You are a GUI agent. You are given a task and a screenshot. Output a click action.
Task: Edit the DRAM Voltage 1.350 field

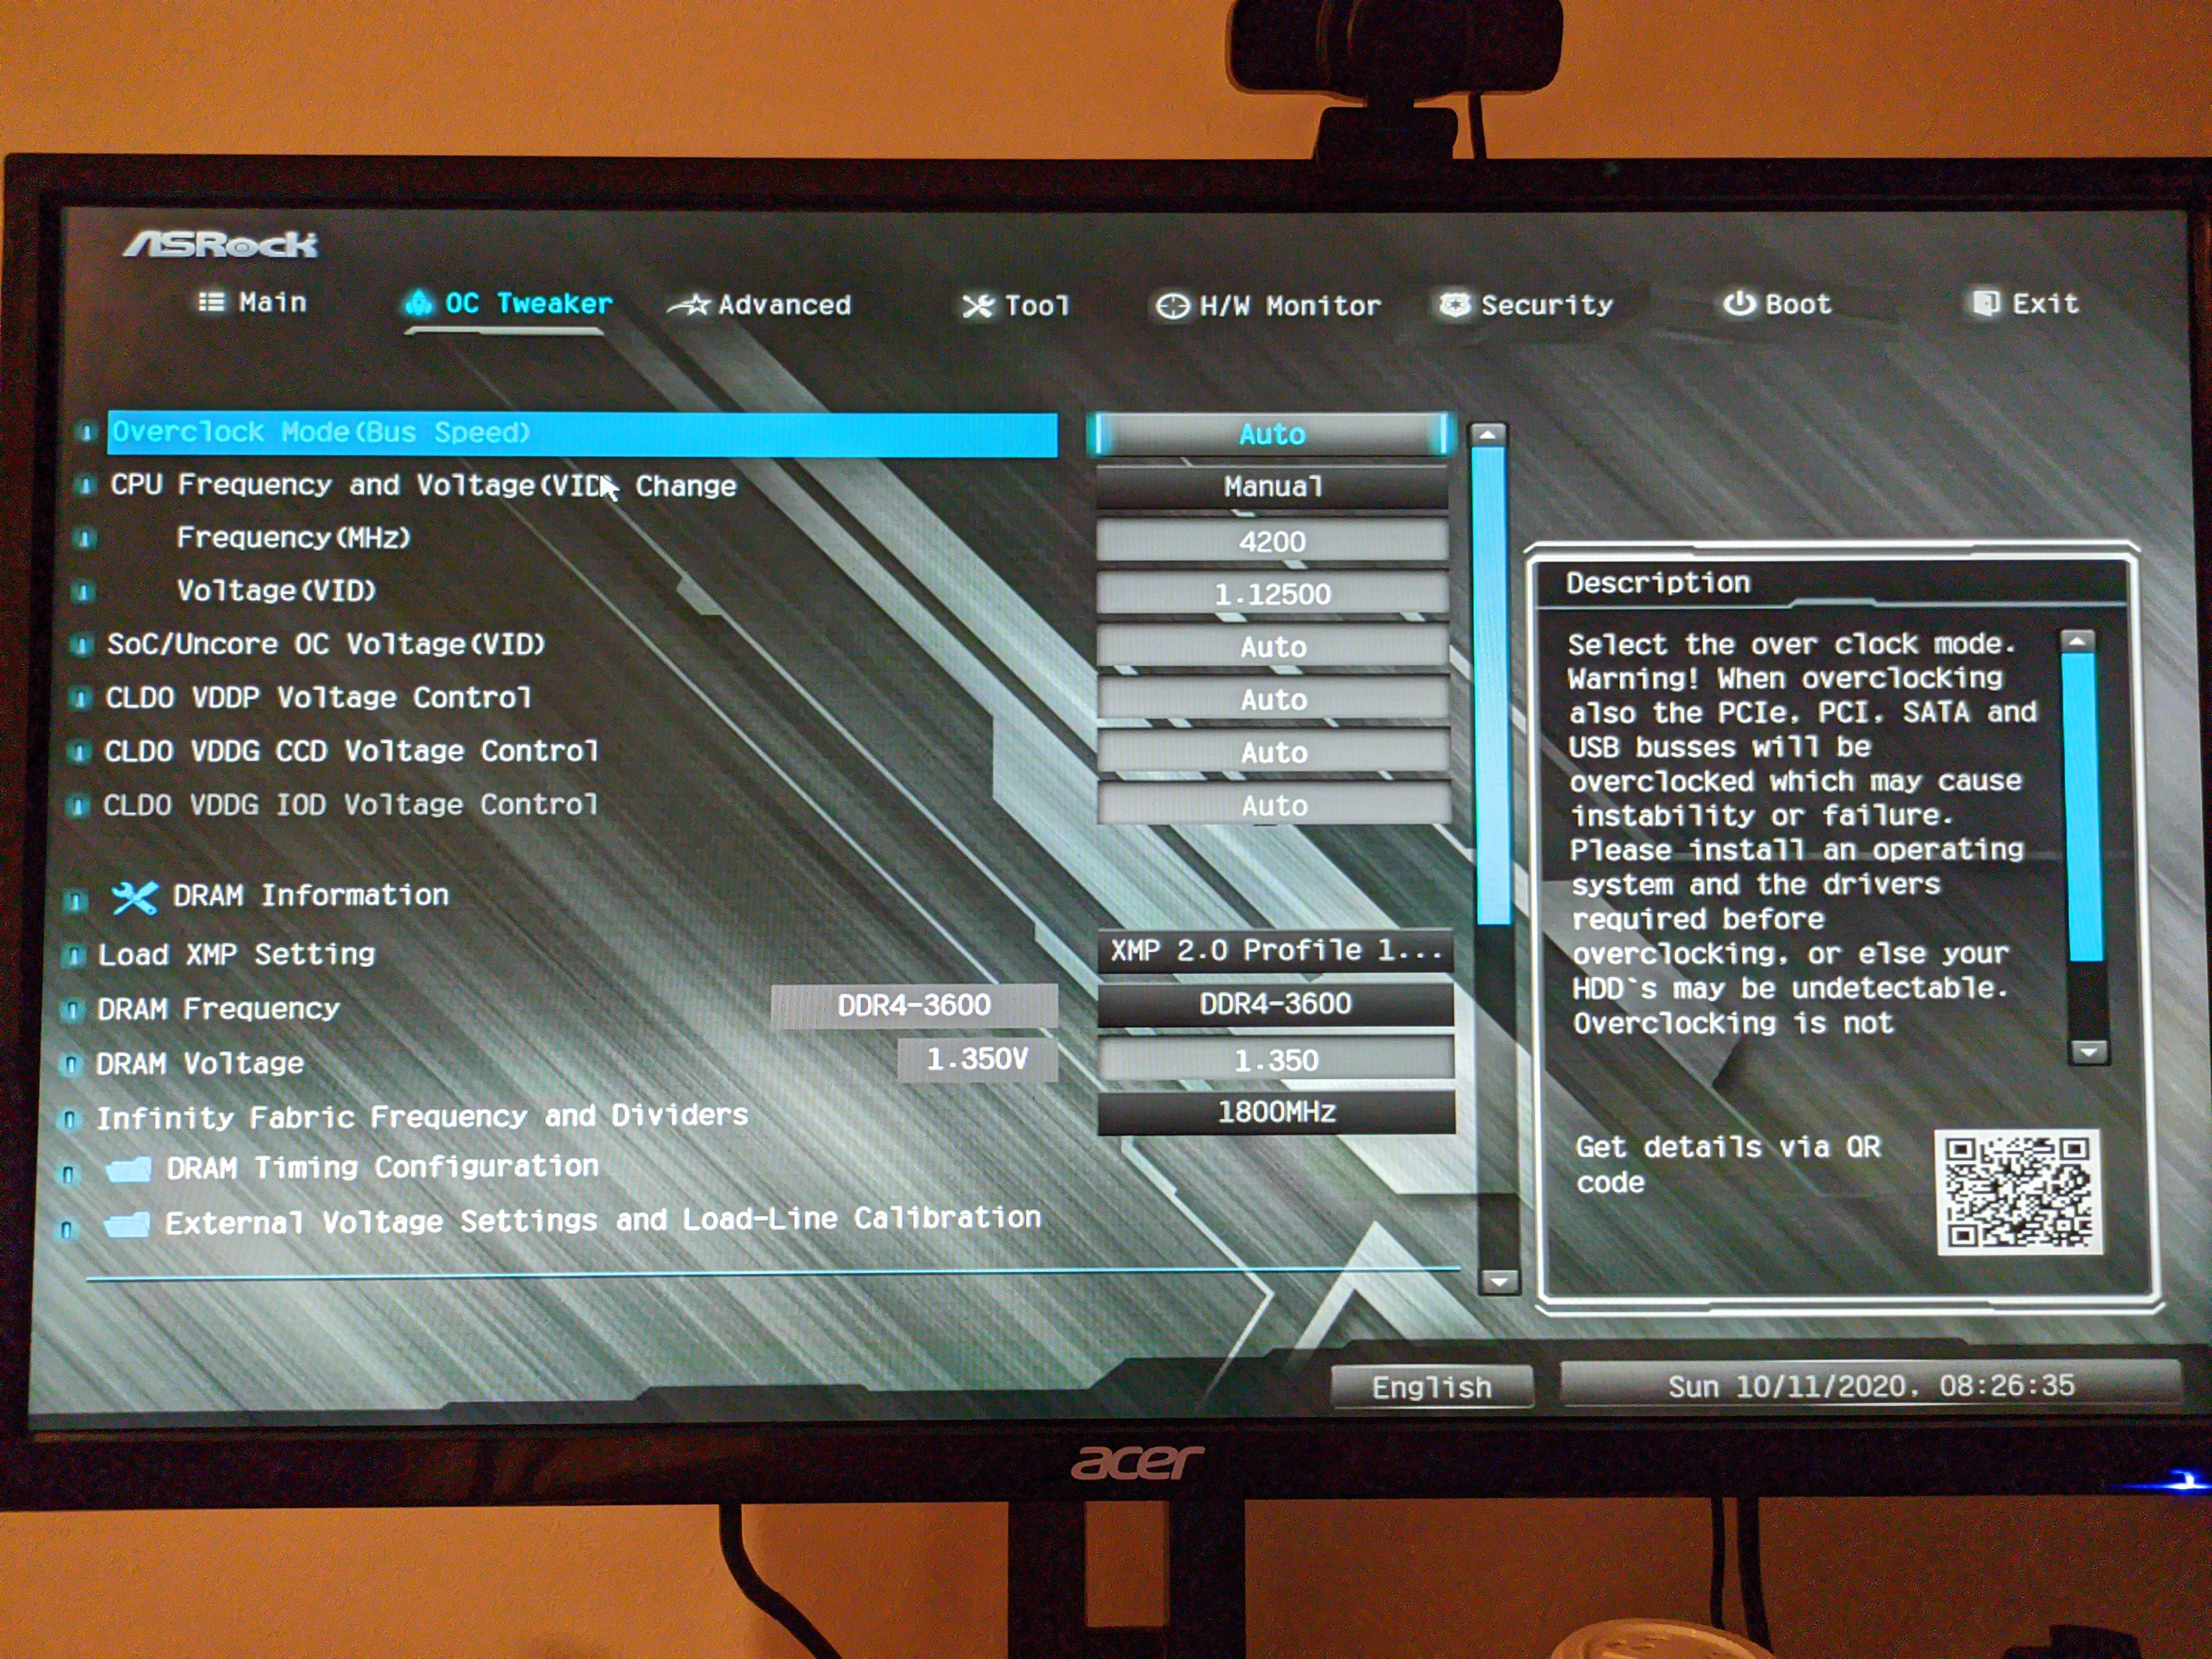(1276, 1059)
